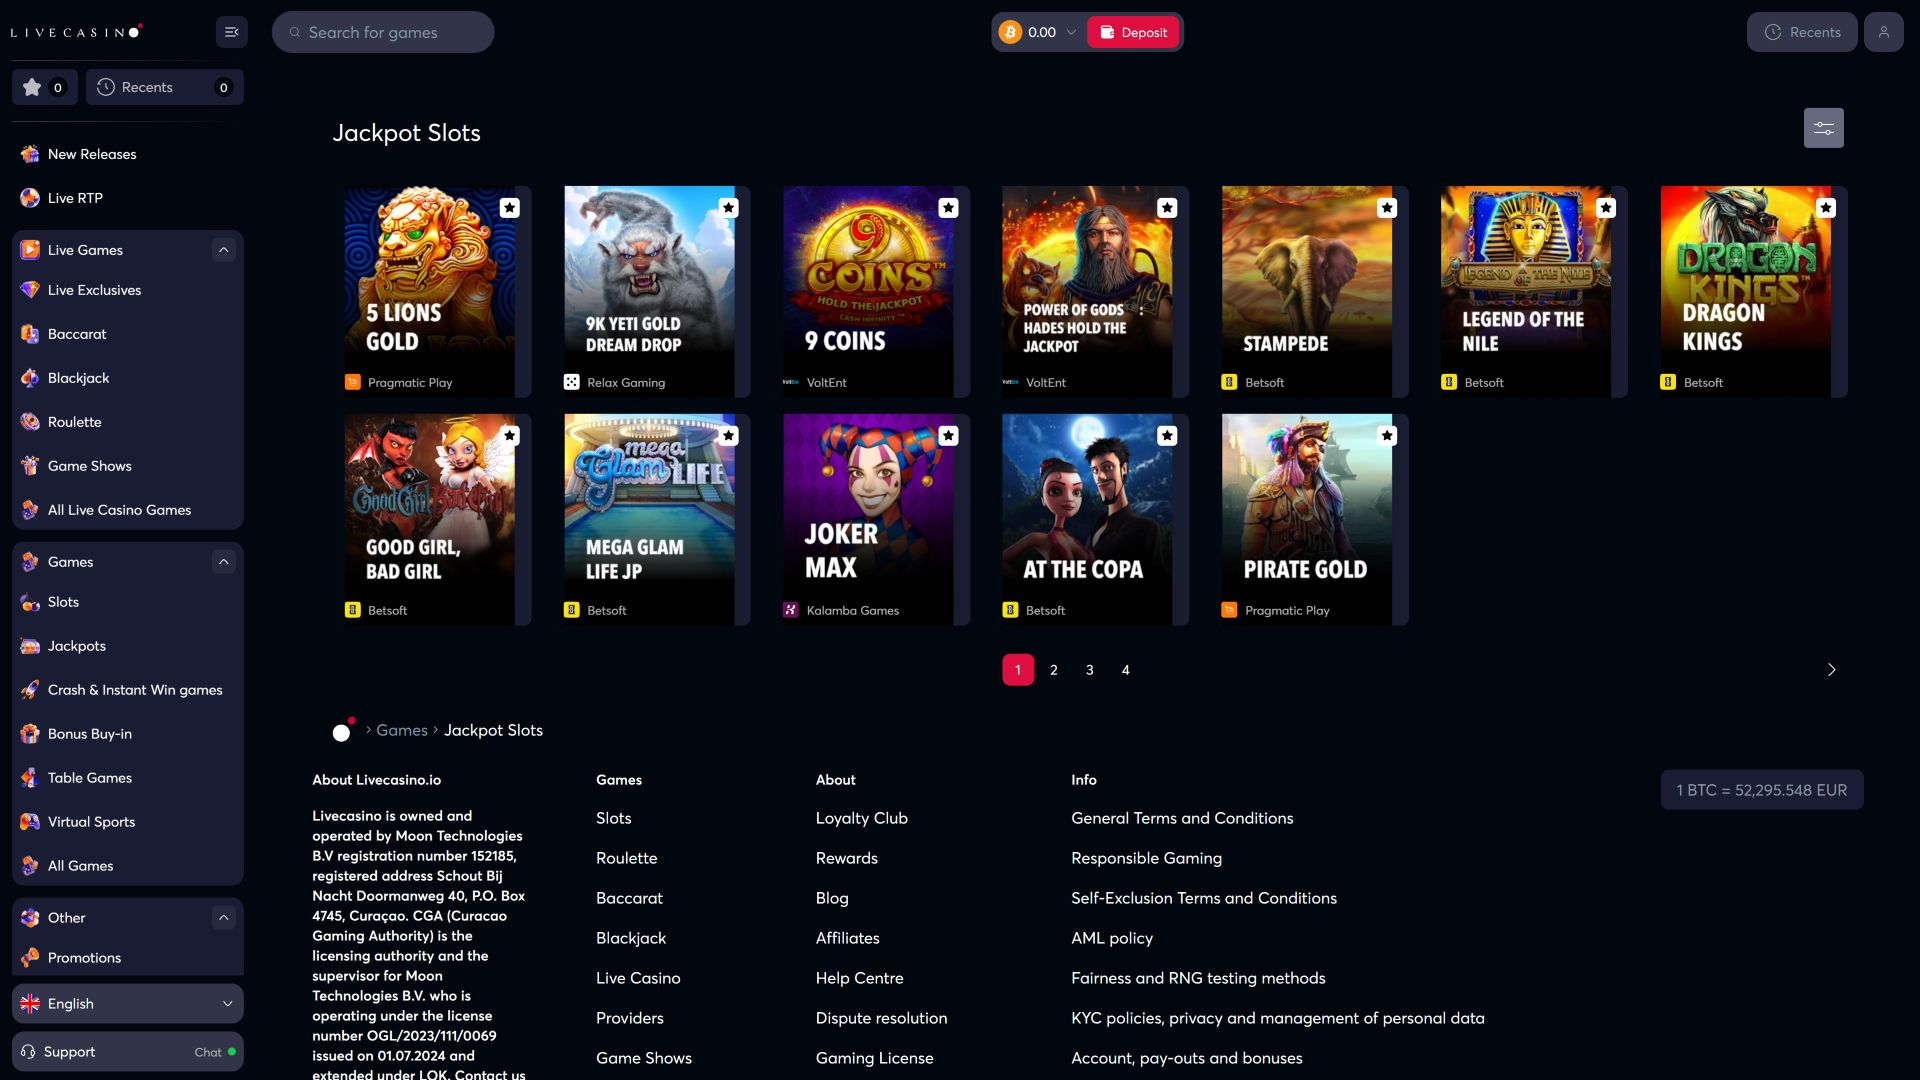Click the All Games sidebar icon
The width and height of the screenshot is (1920, 1080).
[30, 866]
